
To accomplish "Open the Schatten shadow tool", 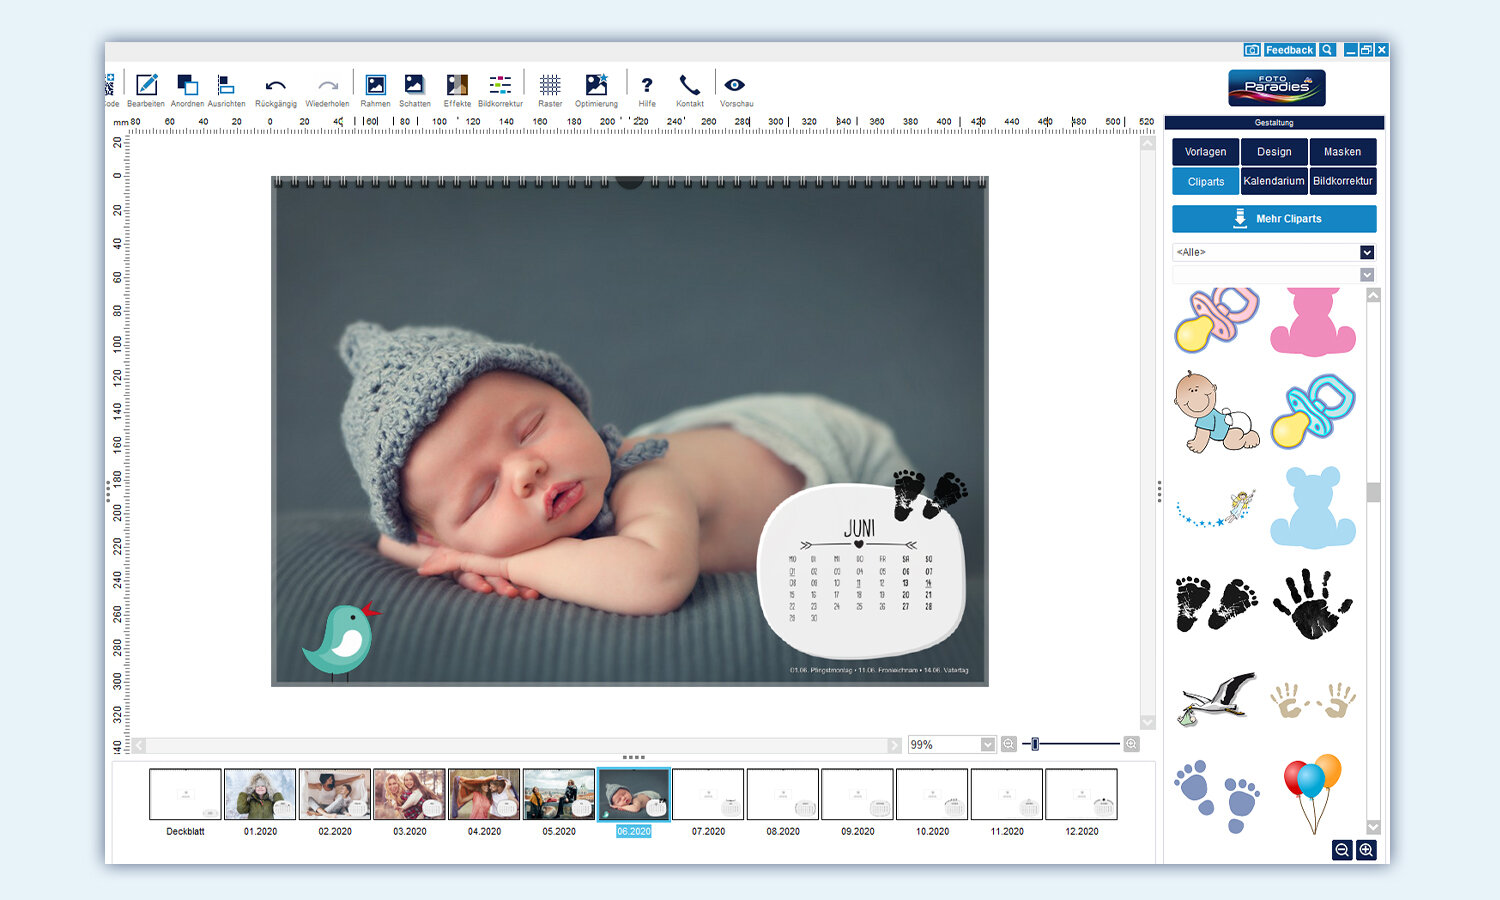I will coord(414,86).
